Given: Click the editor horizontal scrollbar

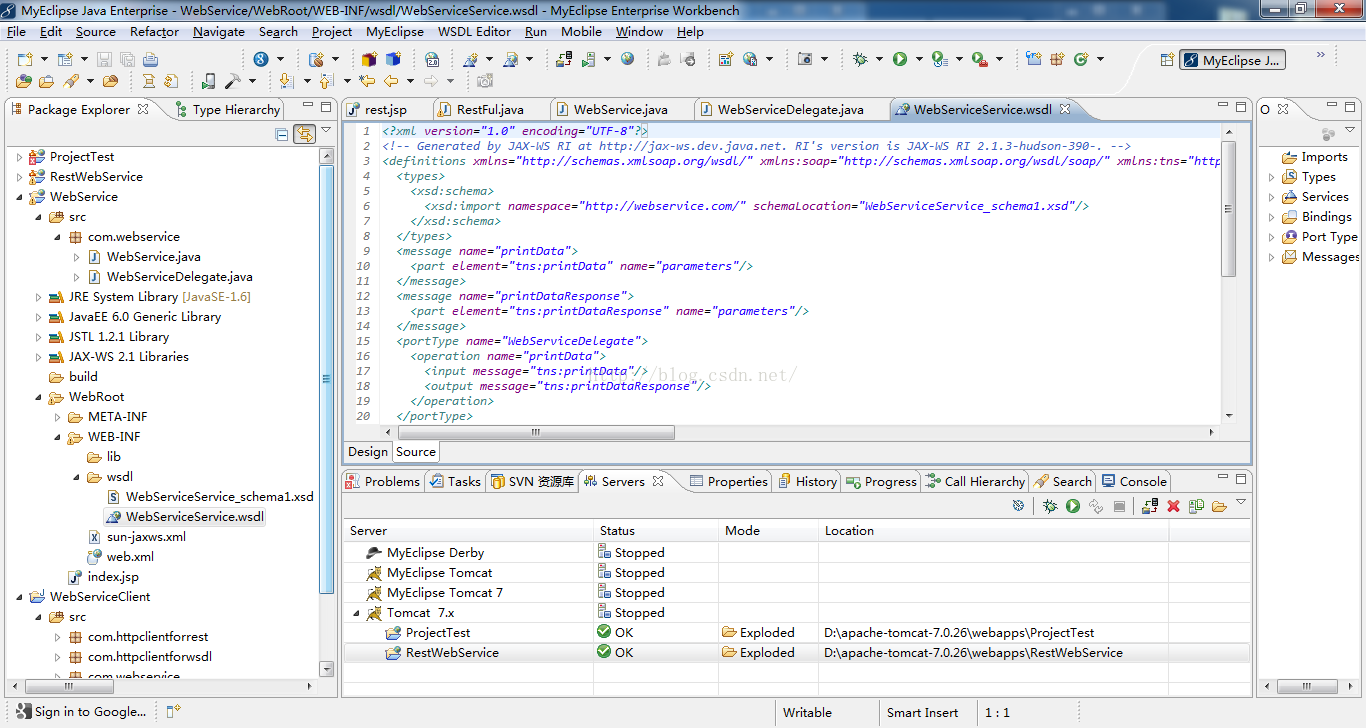Looking at the screenshot, I should coord(536,433).
